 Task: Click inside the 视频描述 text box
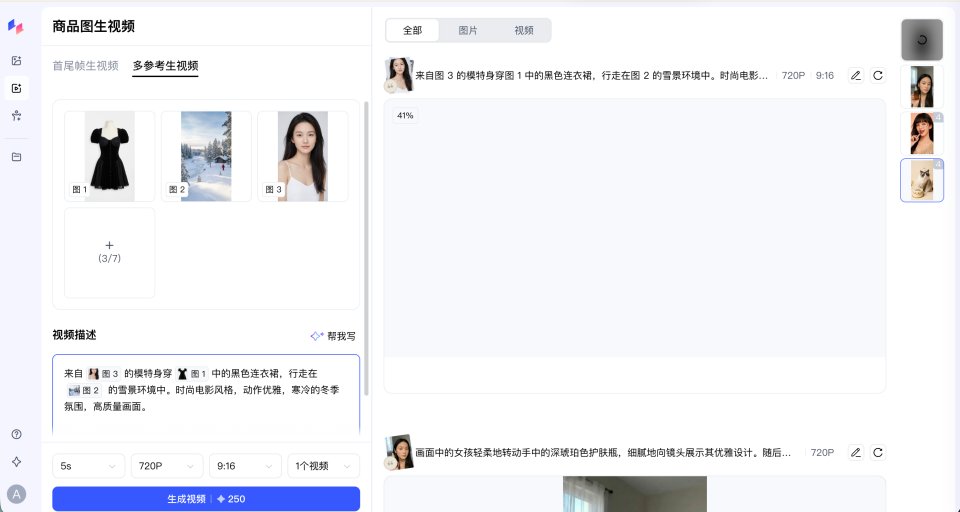point(206,397)
